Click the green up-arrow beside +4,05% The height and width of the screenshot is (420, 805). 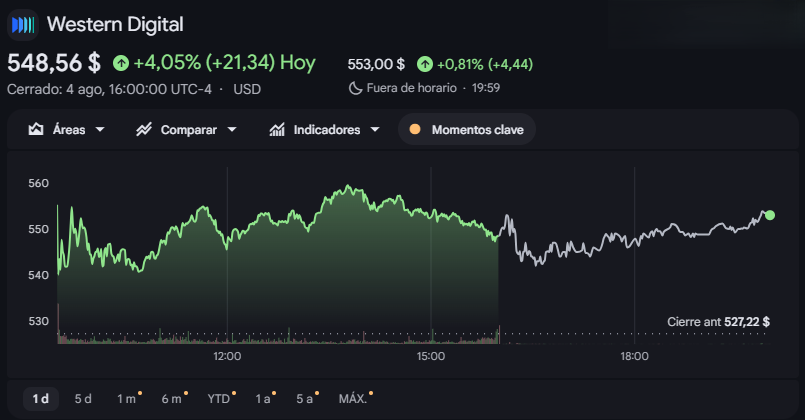coord(121,63)
